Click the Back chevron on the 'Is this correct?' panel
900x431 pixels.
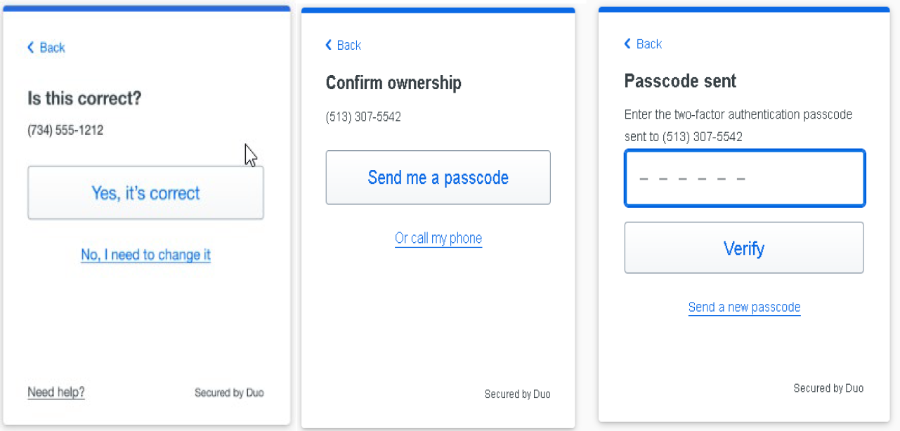click(31, 48)
